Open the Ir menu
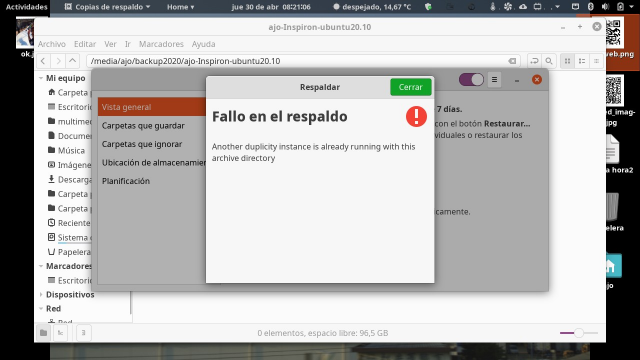The height and width of the screenshot is (360, 640). click(x=128, y=44)
